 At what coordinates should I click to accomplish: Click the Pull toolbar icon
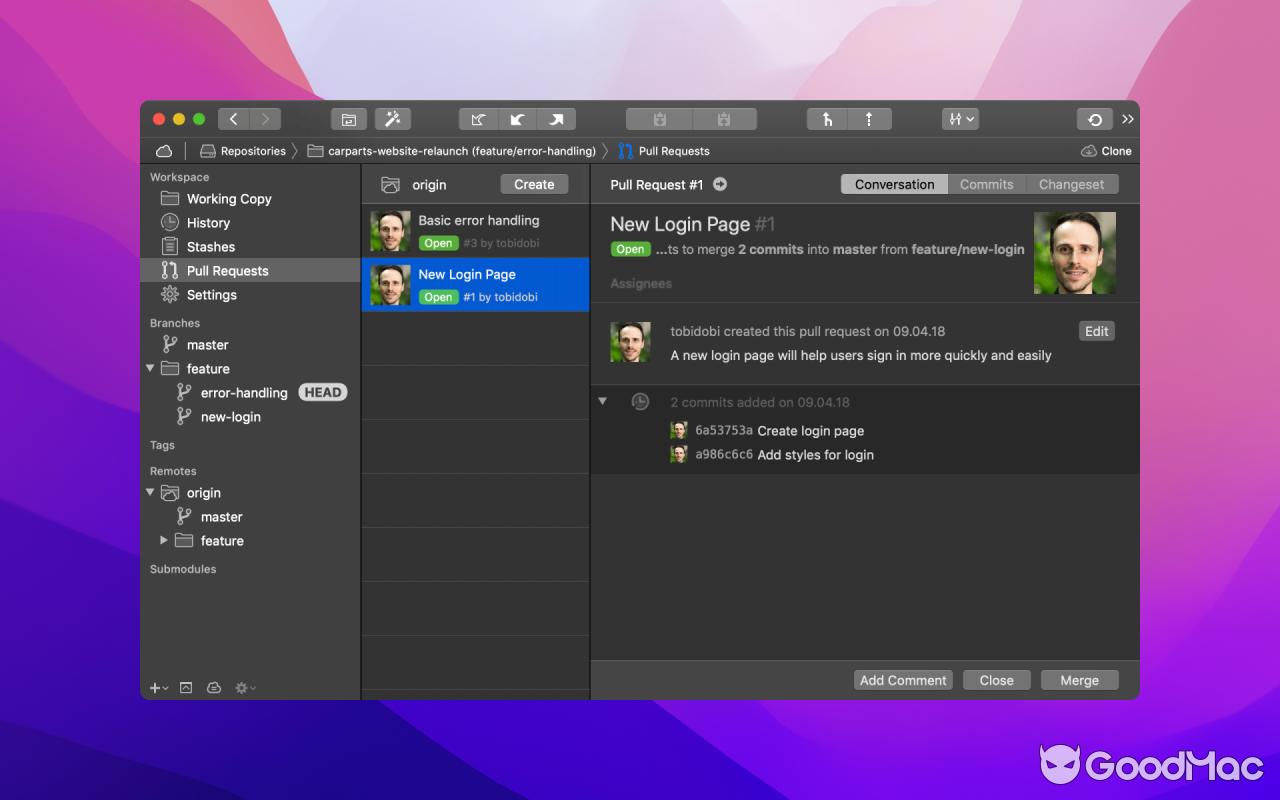518,118
